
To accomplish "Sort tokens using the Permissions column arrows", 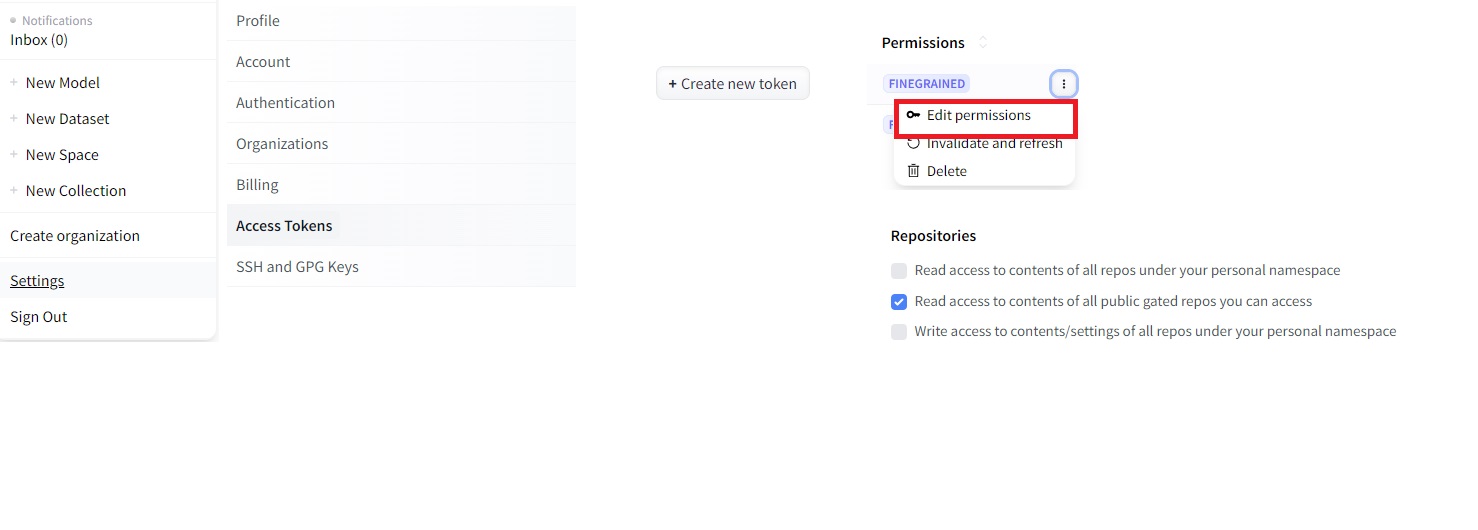I will (983, 42).
